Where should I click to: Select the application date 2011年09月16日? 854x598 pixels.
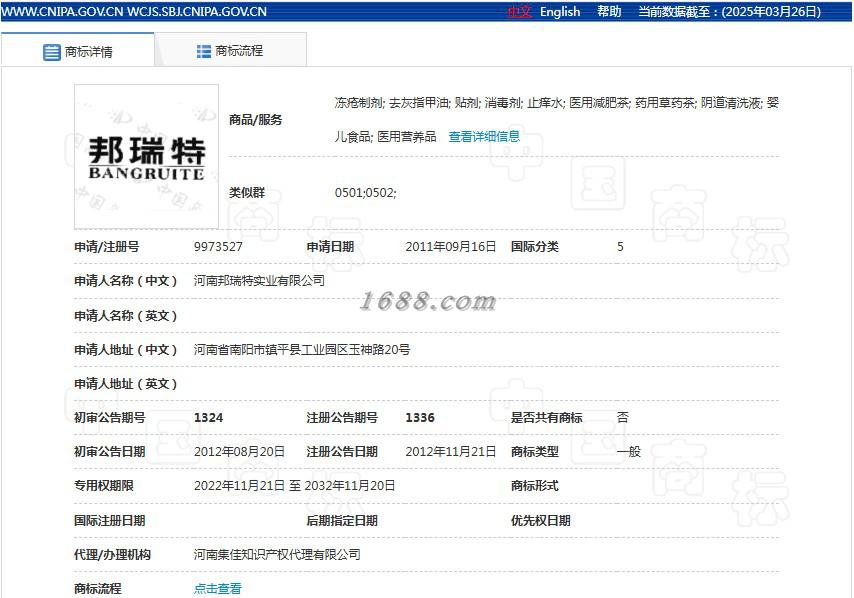click(451, 247)
